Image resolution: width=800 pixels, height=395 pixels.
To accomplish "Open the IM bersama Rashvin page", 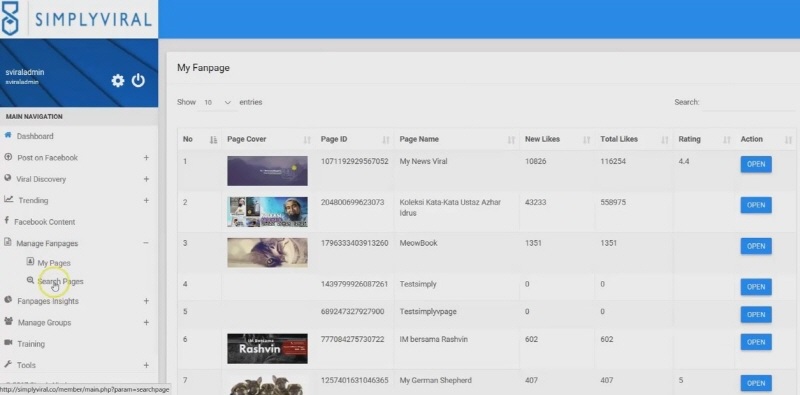I will coord(756,342).
